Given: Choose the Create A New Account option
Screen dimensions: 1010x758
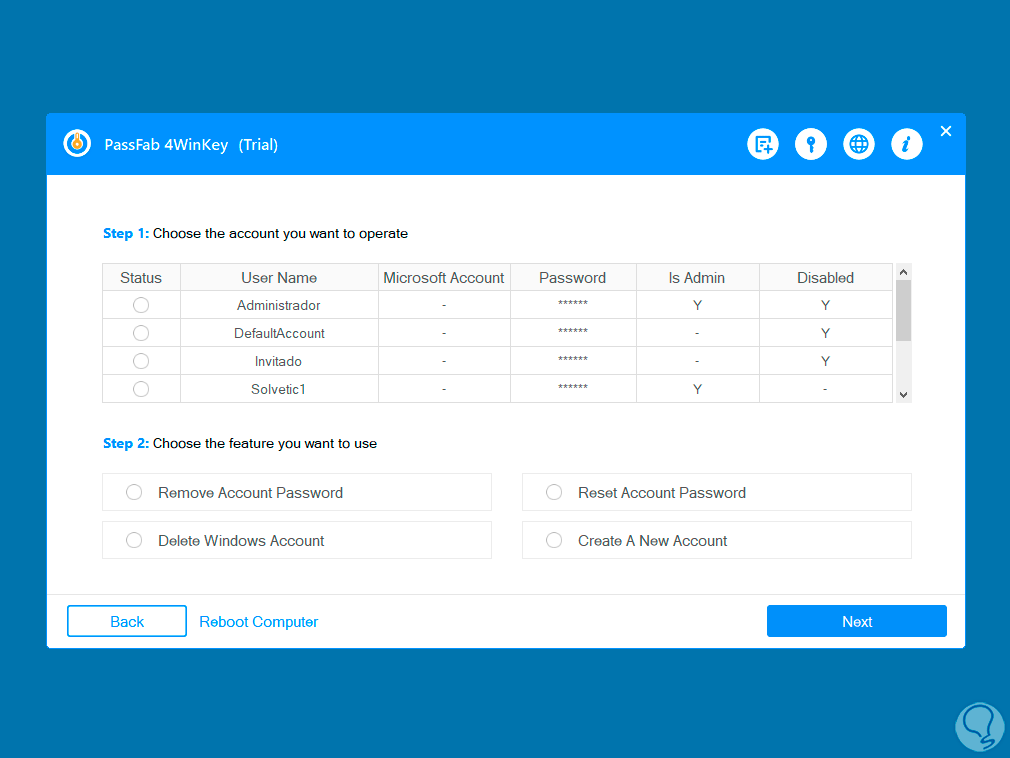Looking at the screenshot, I should tap(717, 540).
